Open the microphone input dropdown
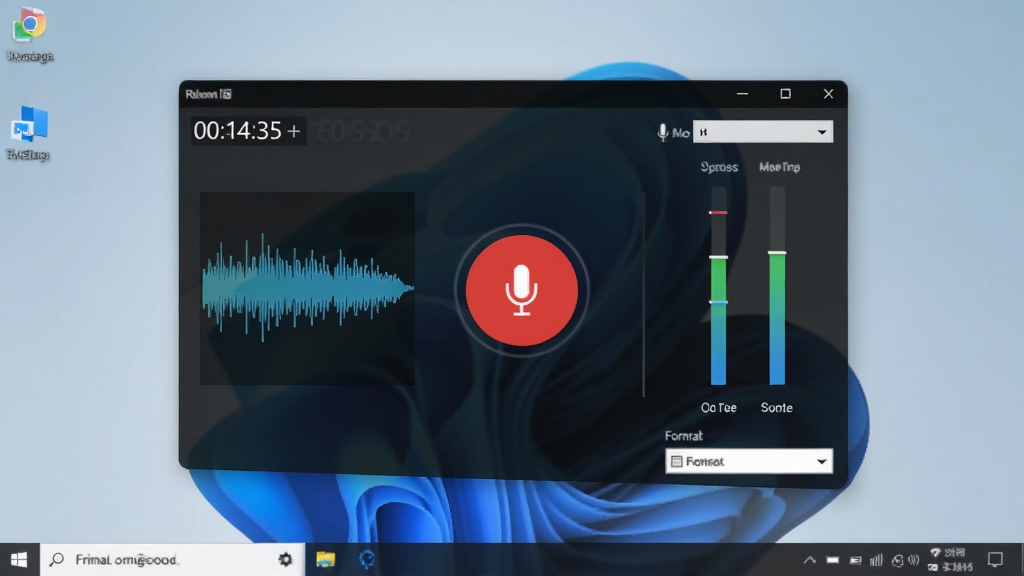Viewport: 1024px width, 576px height. pyautogui.click(x=762, y=132)
